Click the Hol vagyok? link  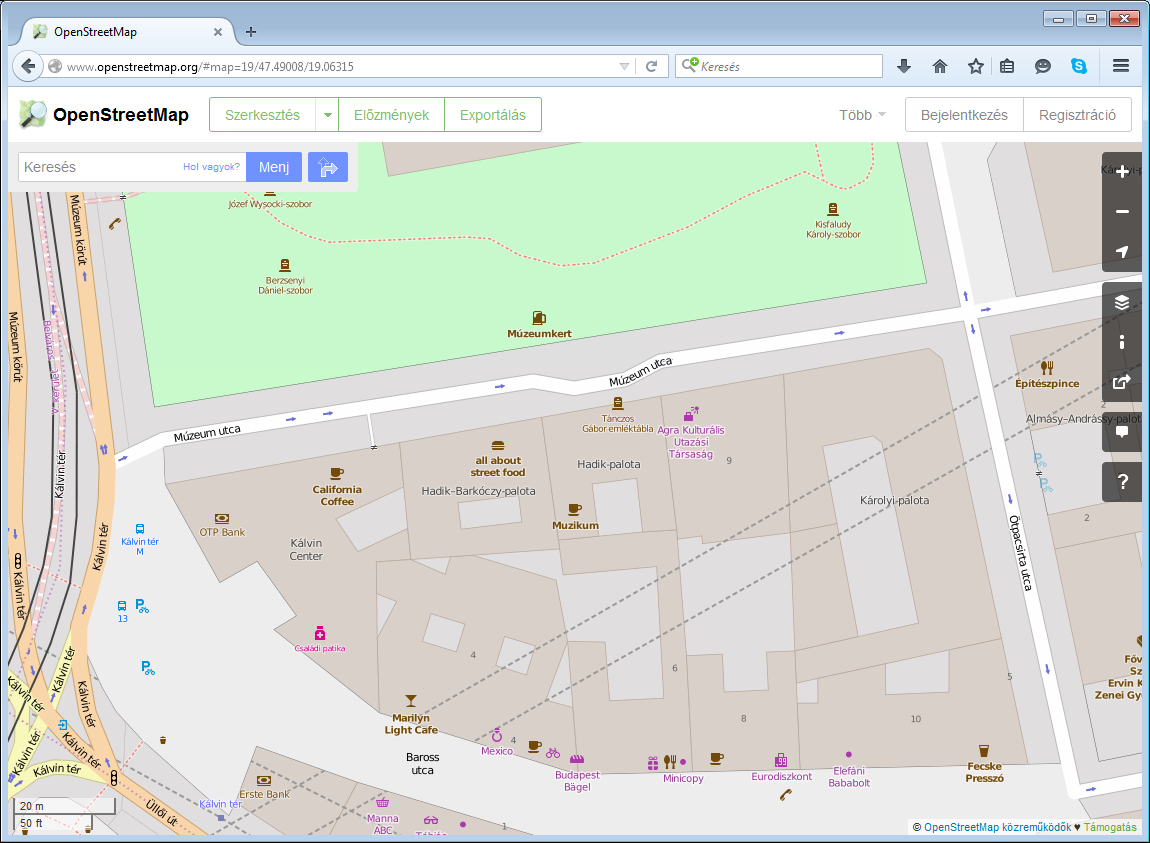click(211, 167)
